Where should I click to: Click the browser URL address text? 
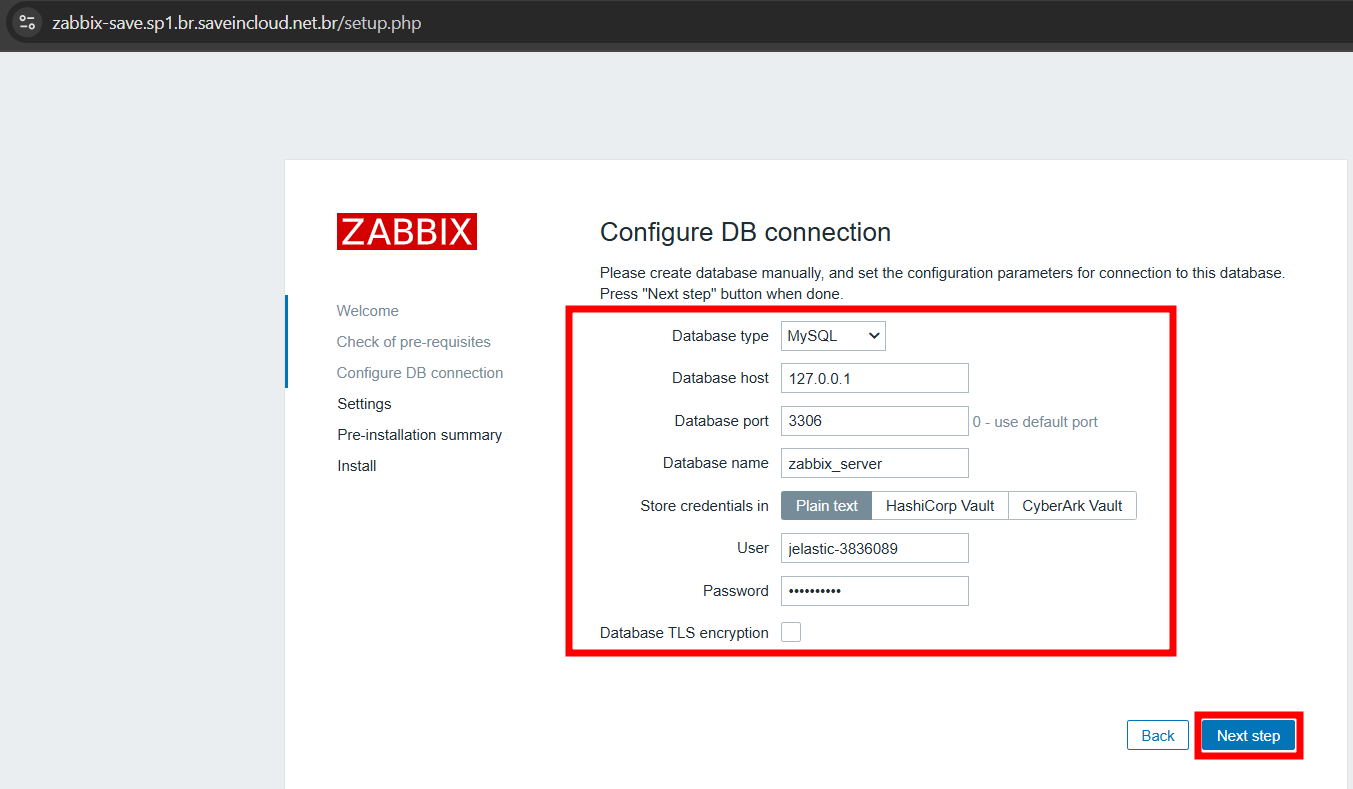pyautogui.click(x=237, y=22)
